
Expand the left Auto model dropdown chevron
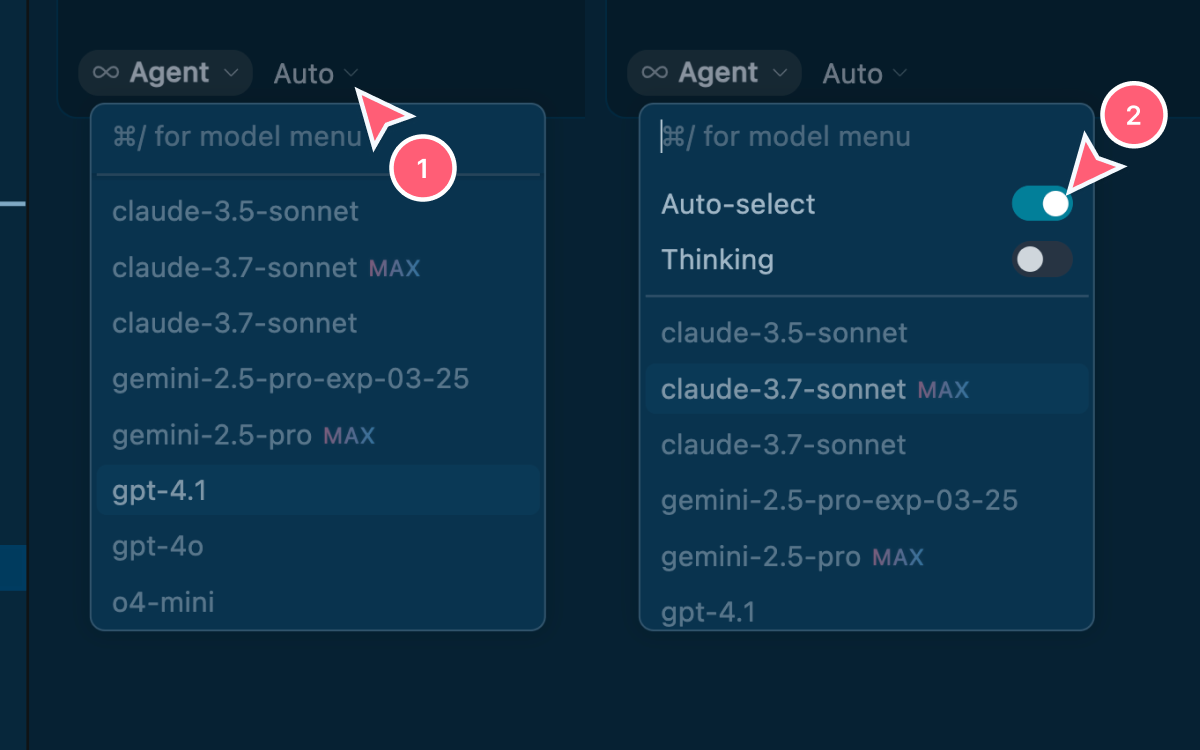pos(351,73)
